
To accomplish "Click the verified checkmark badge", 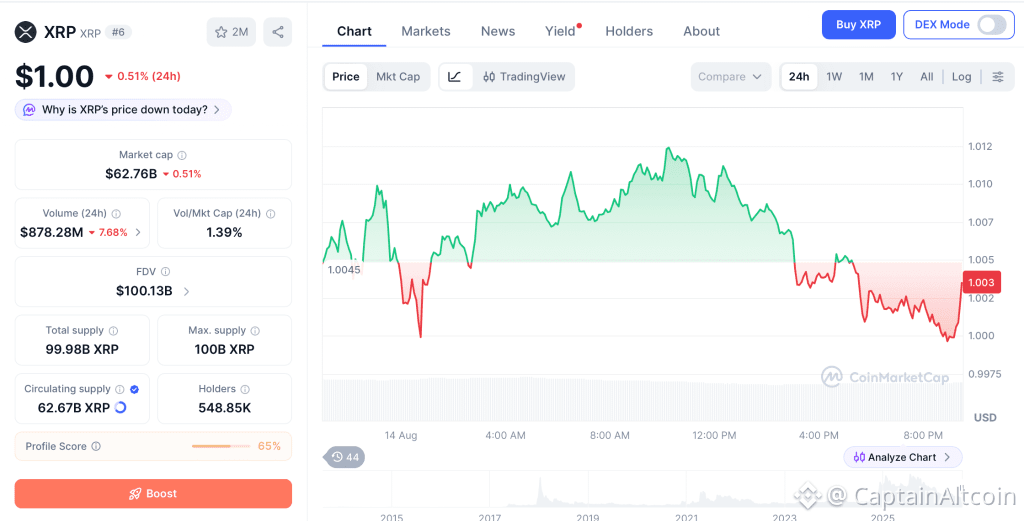I will tap(135, 389).
